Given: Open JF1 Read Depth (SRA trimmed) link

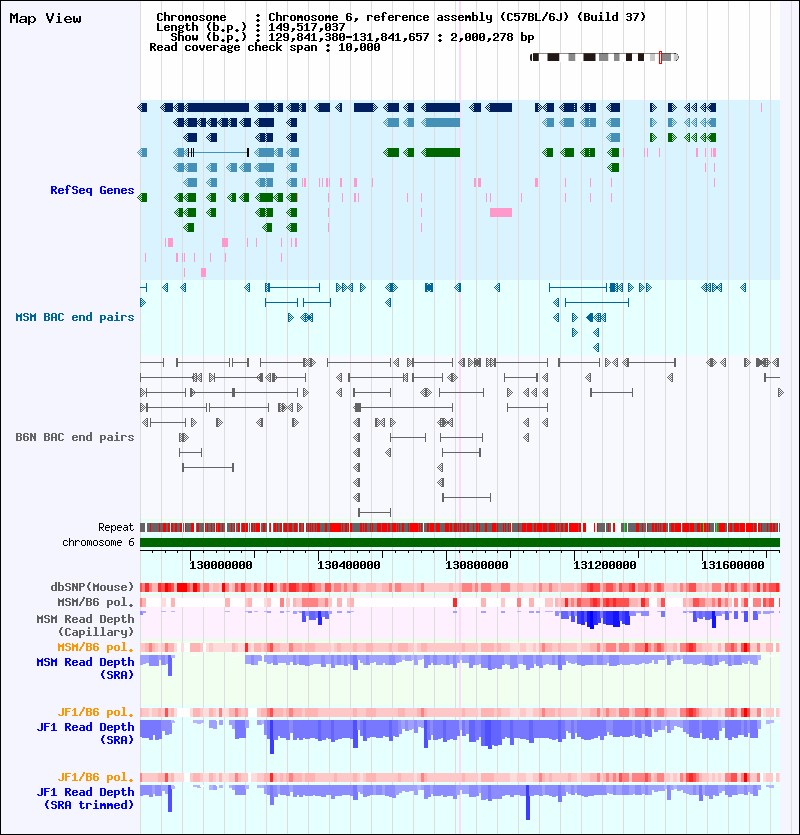Looking at the screenshot, I should coord(85,798).
